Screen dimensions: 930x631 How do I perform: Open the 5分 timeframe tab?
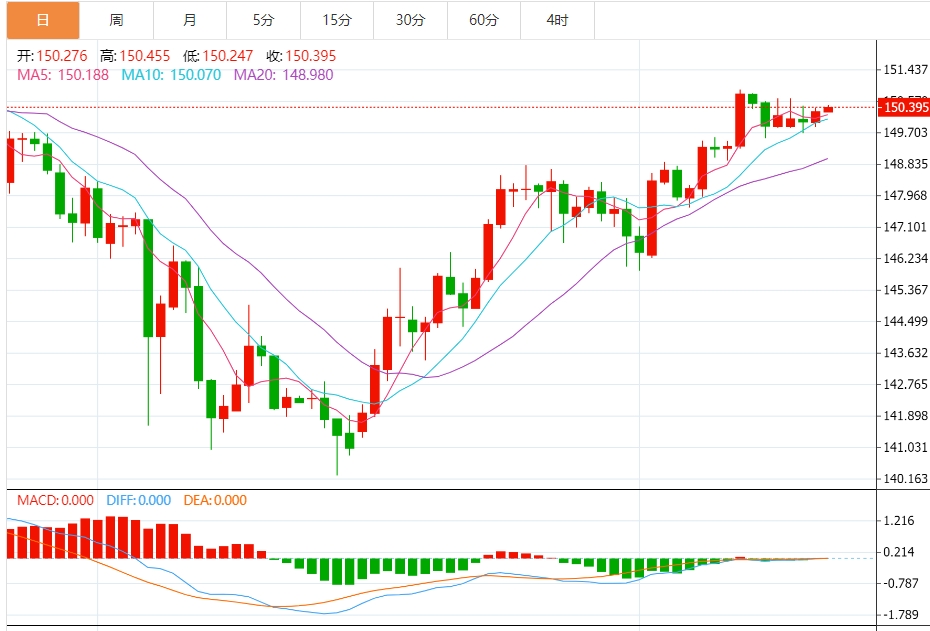[264, 20]
